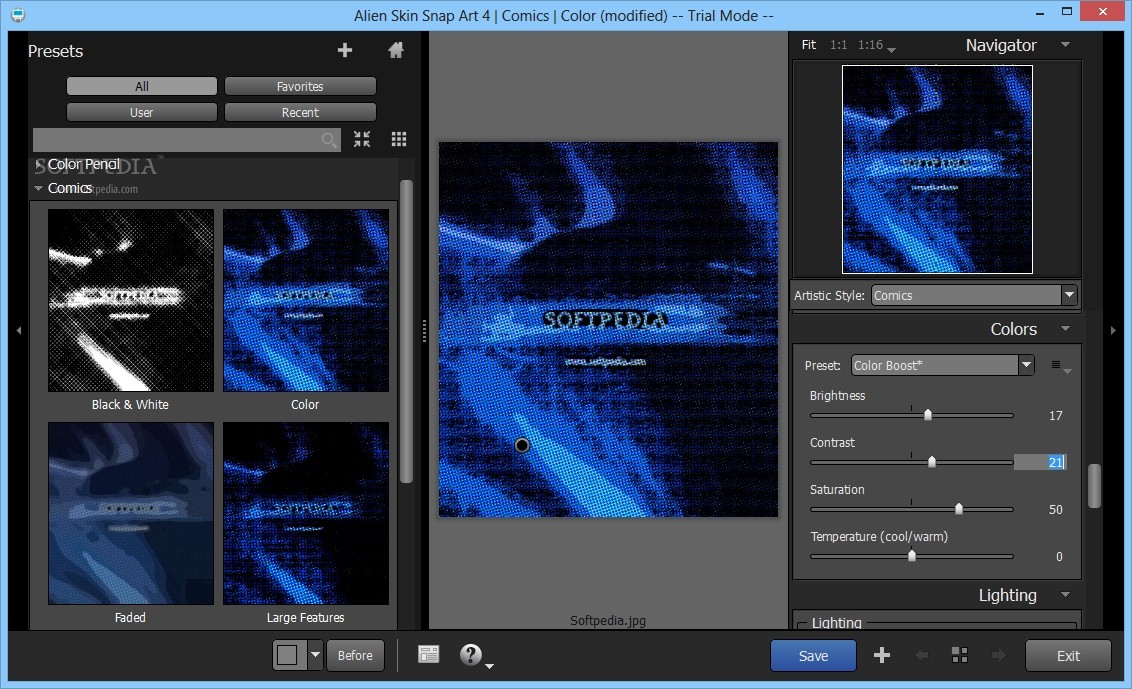Collapse the Navigator panel
The image size is (1132, 689).
point(1065,45)
